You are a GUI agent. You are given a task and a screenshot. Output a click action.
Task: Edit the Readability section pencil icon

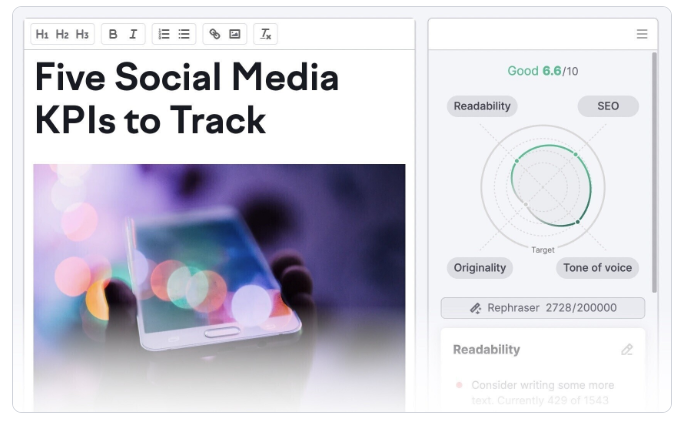click(x=627, y=349)
